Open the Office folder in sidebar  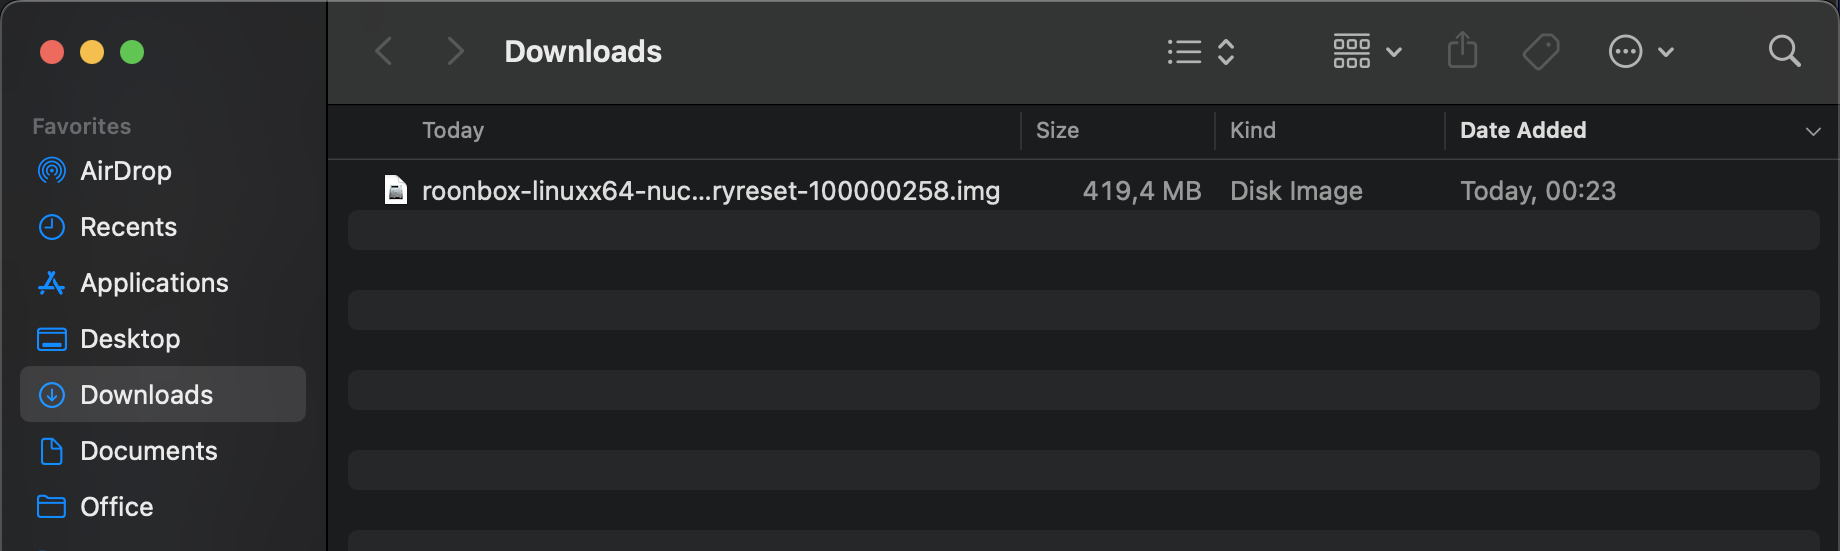(x=116, y=507)
